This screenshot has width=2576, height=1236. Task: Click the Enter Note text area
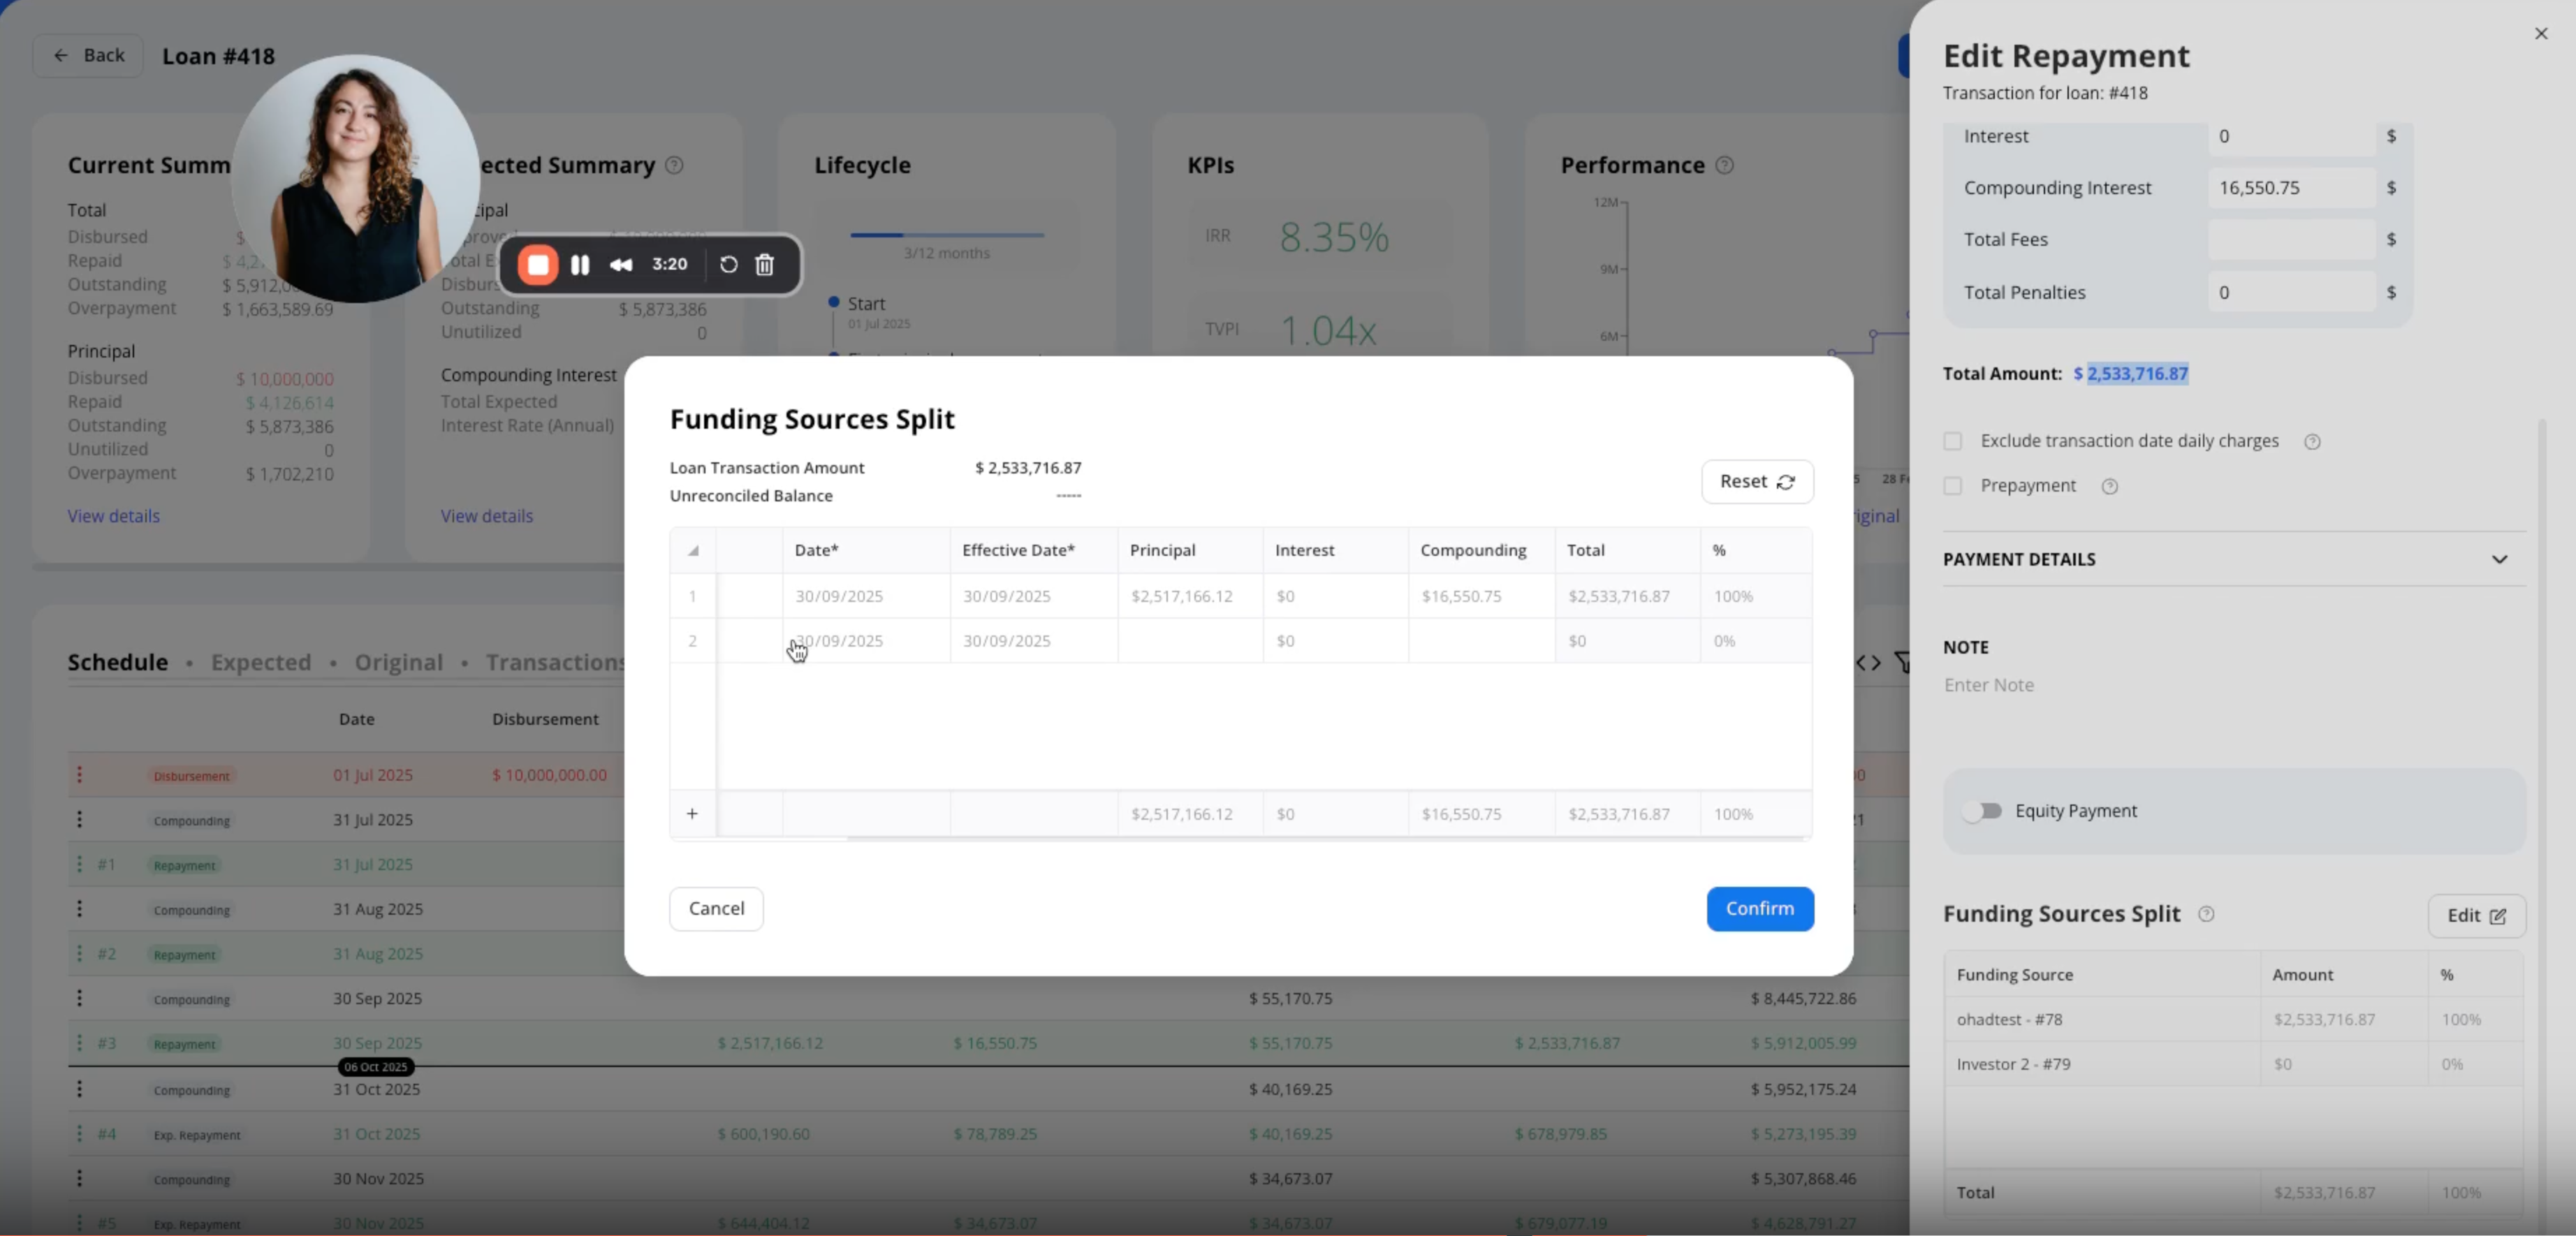[x=2234, y=686]
